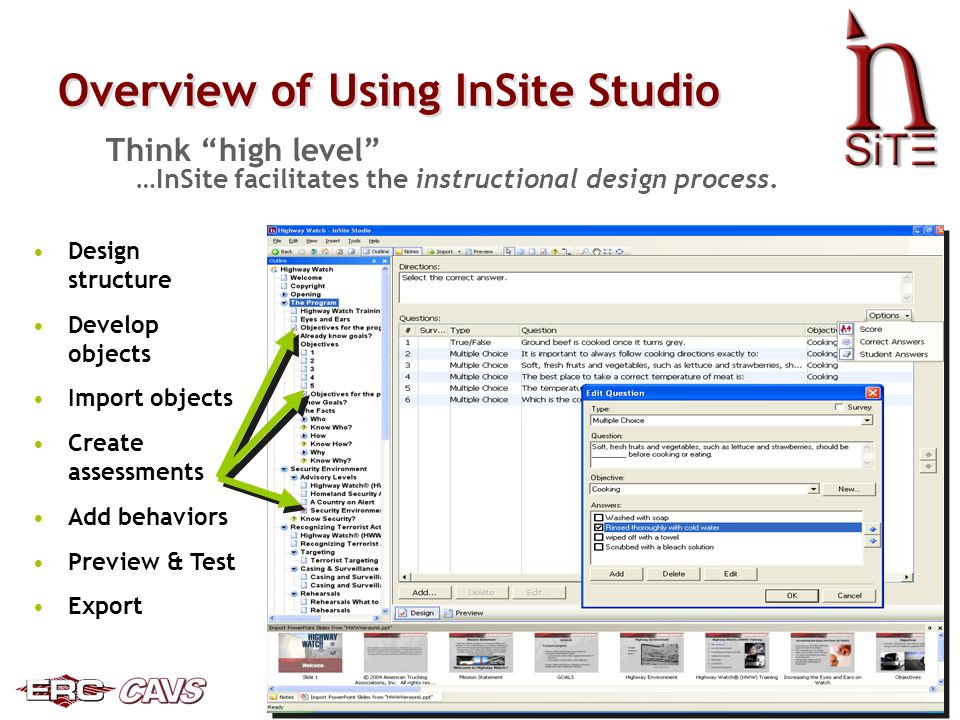
Task: Select the Mission Statement slide thumbnail
Action: coord(481,653)
